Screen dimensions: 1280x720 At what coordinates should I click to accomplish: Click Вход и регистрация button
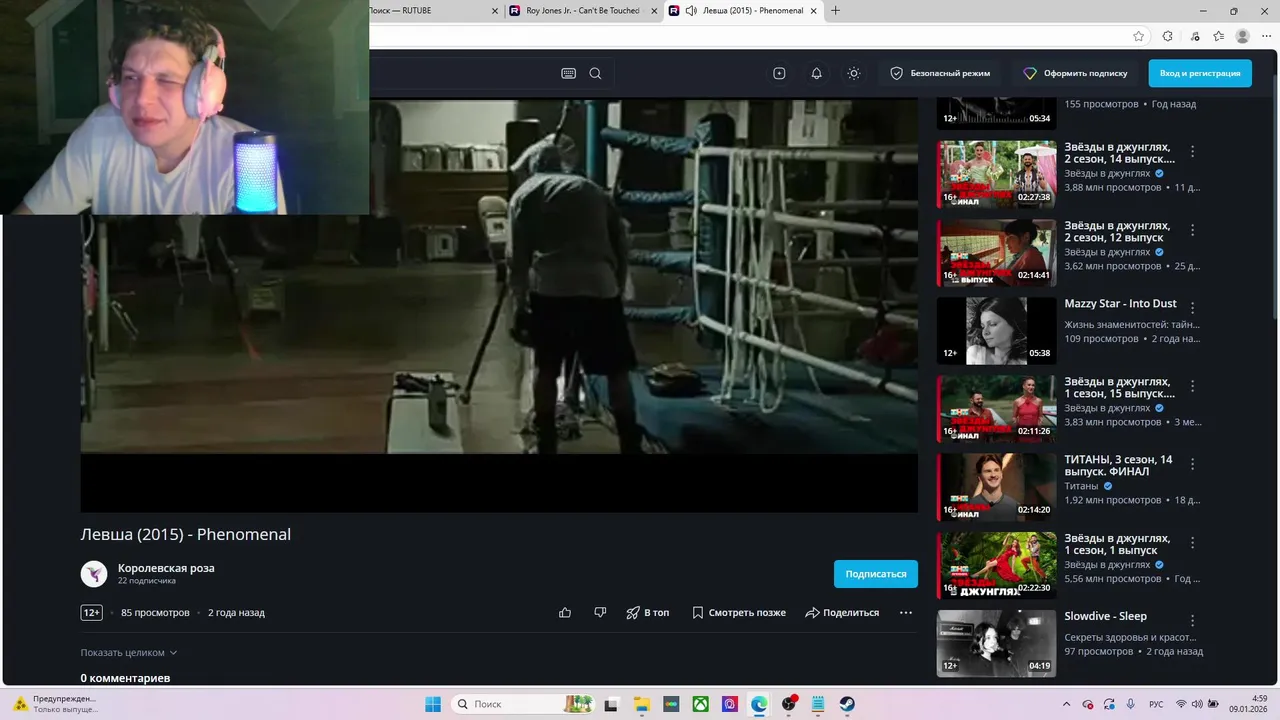(x=1200, y=73)
